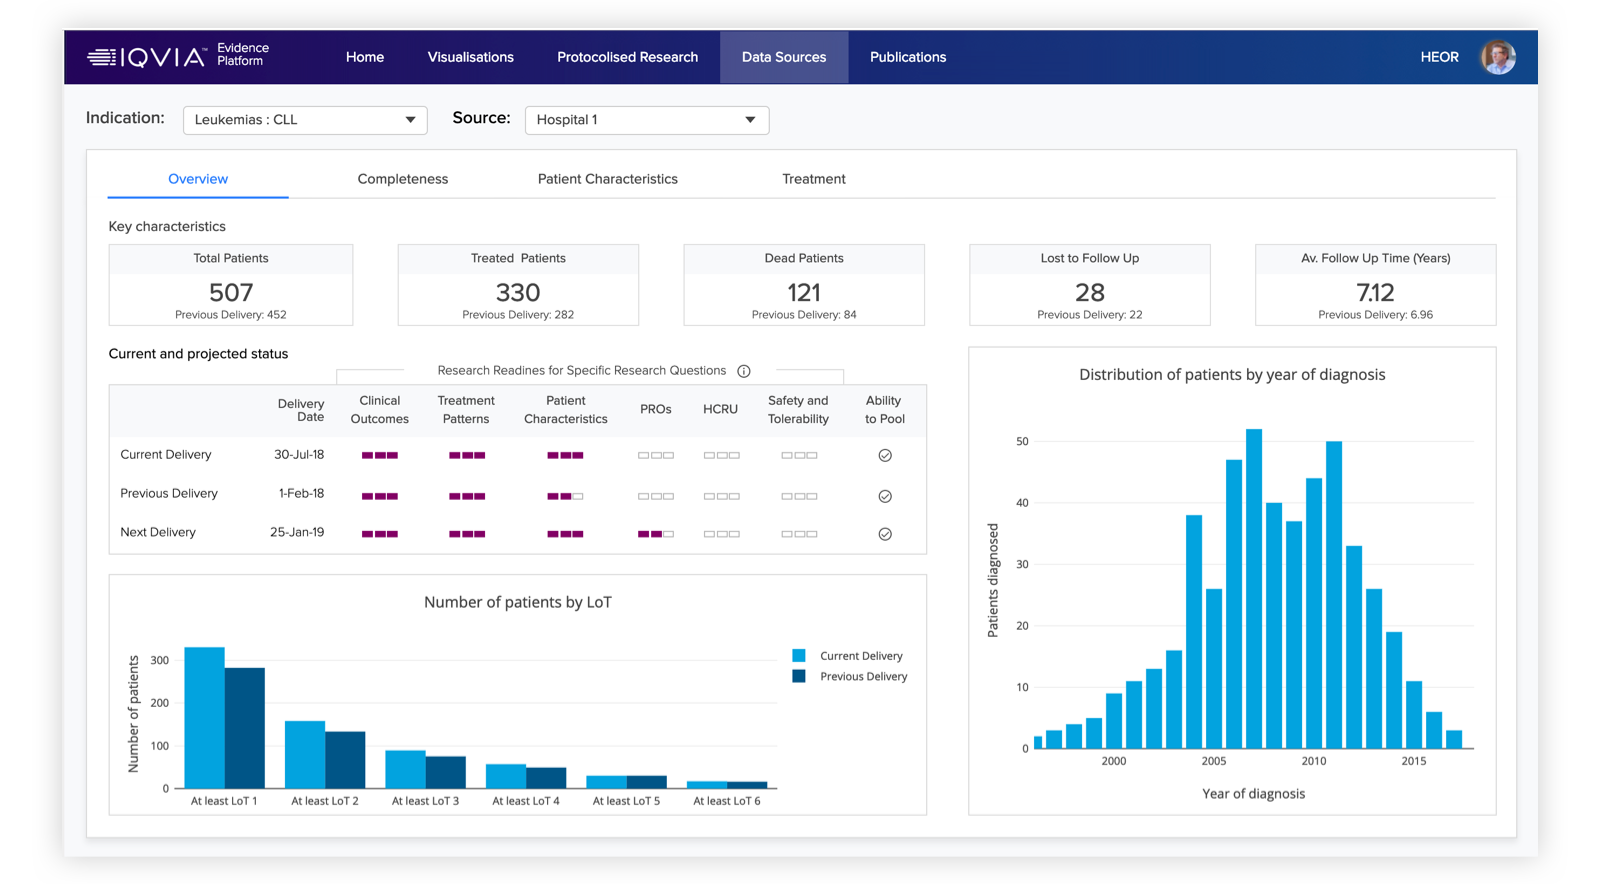Click the tallest bar in diagnosis chart

pos(1254,590)
